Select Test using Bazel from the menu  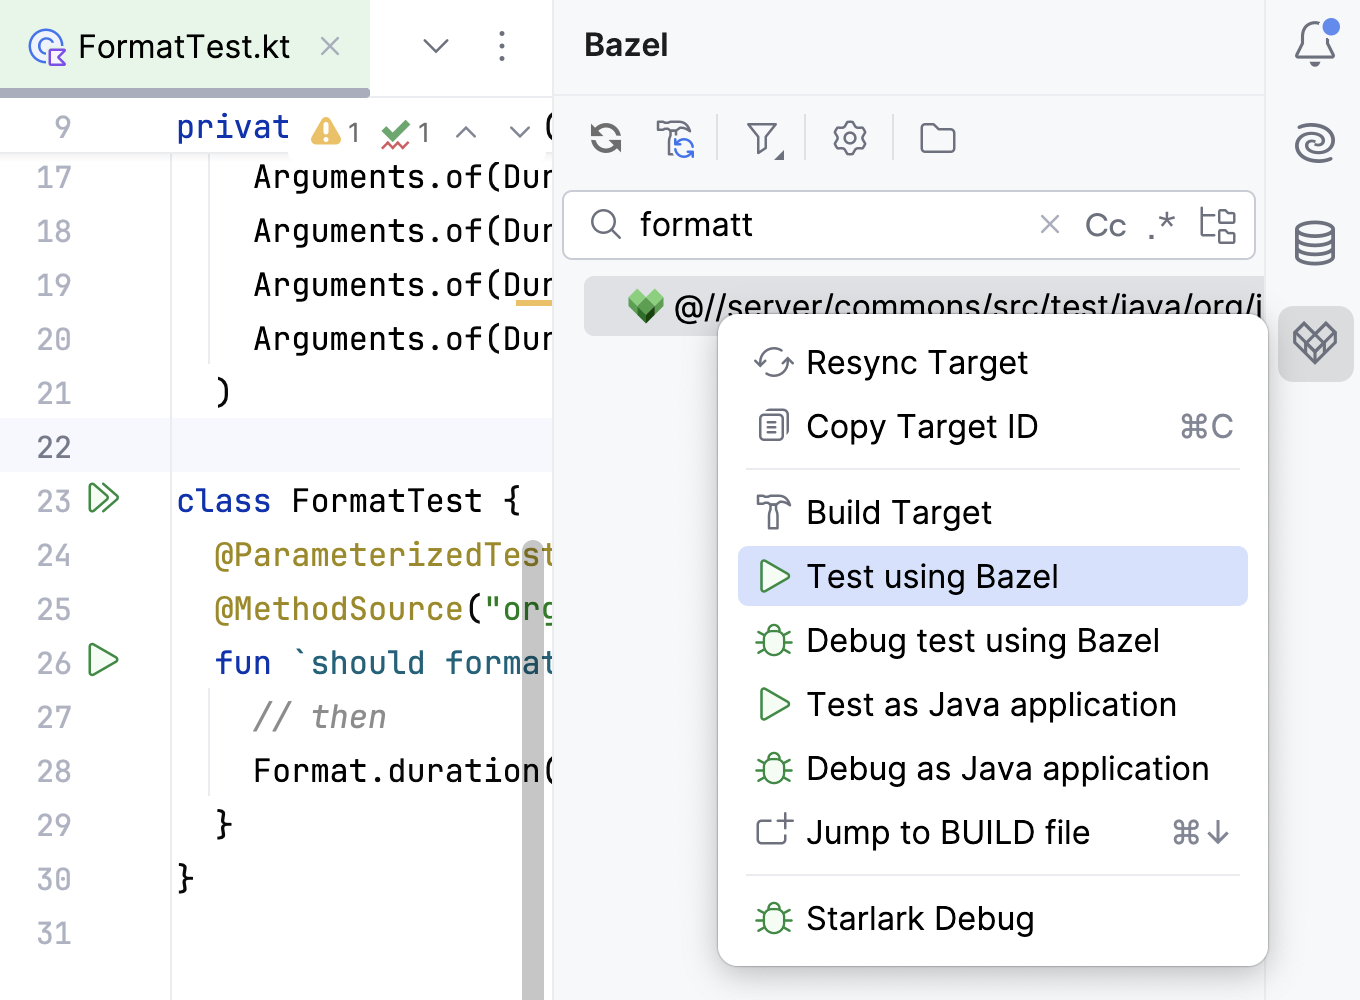(x=931, y=576)
